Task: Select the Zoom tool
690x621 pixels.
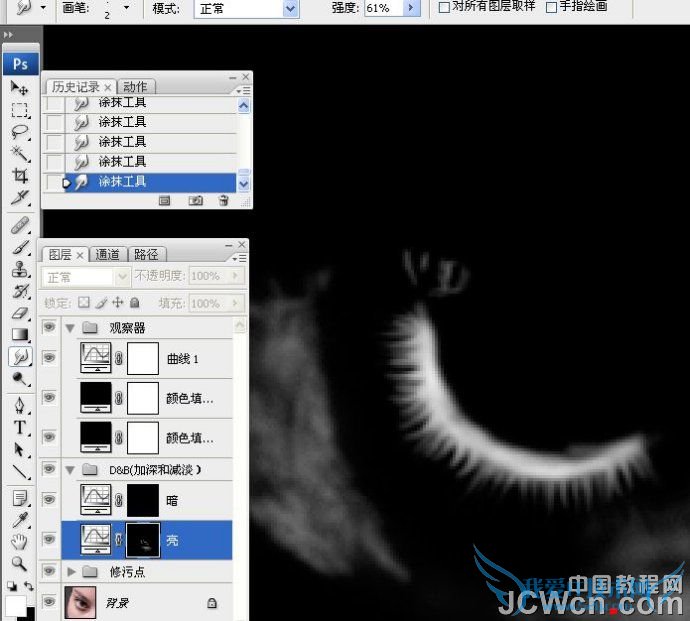Action: (x=19, y=564)
